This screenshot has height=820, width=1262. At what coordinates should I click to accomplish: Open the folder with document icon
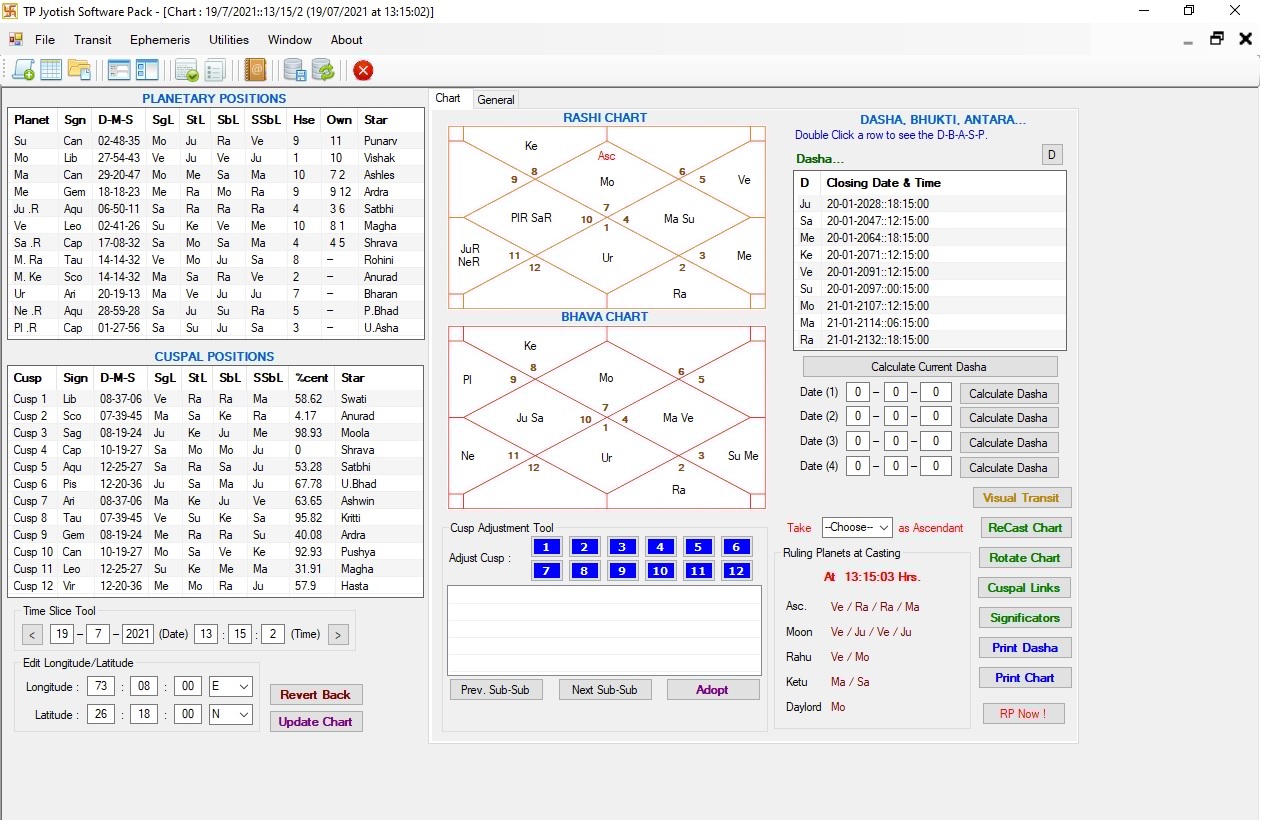[79, 70]
